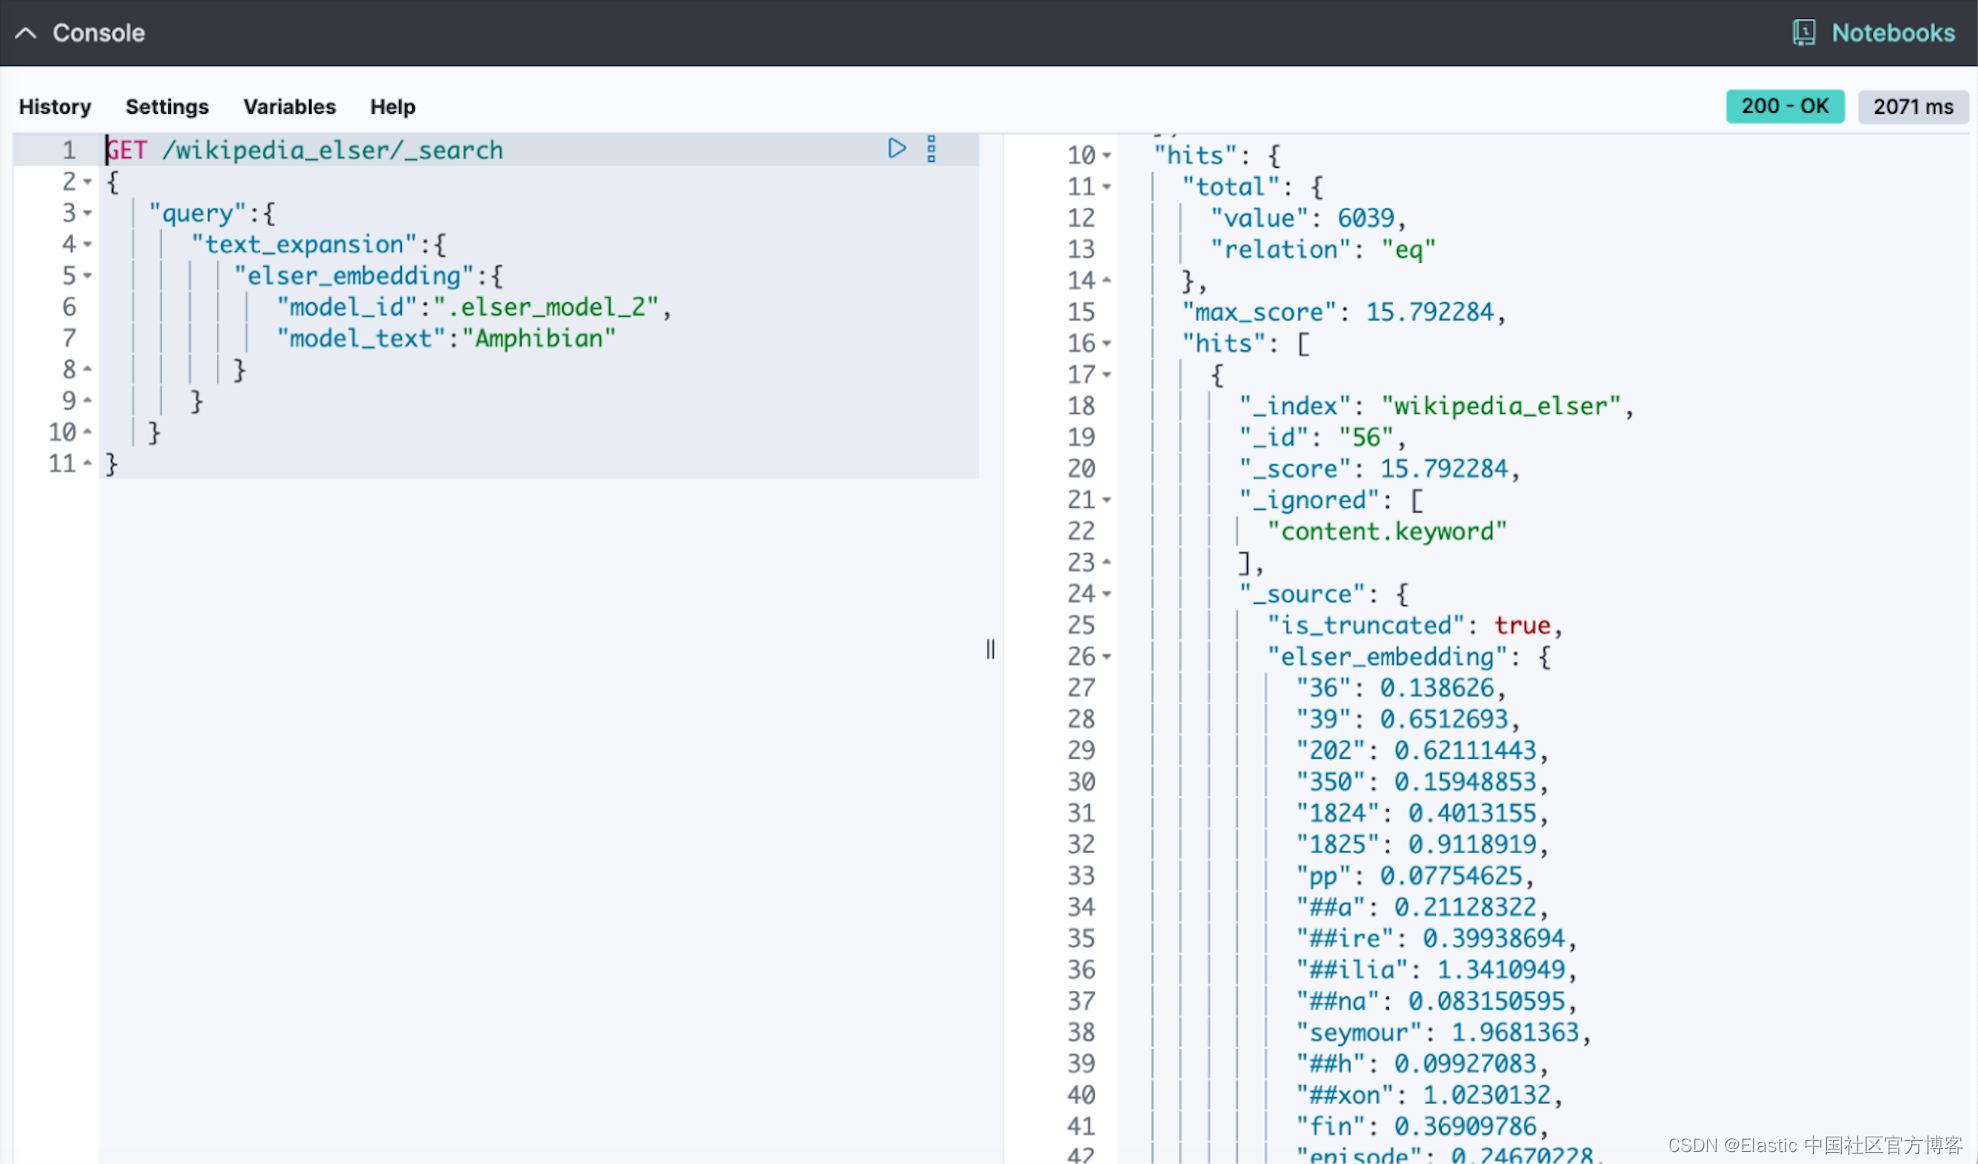This screenshot has width=1978, height=1164.
Task: Collapse the response "hits" object at line 10
Action: coord(1107,155)
